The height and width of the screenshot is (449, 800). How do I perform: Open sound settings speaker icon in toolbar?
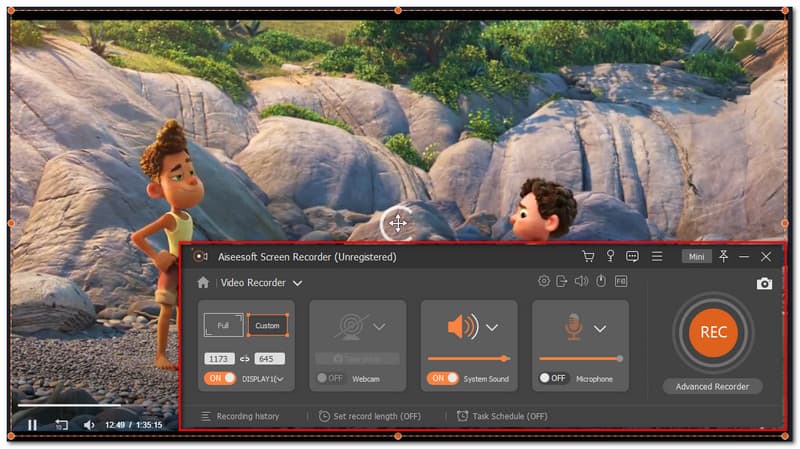point(581,281)
